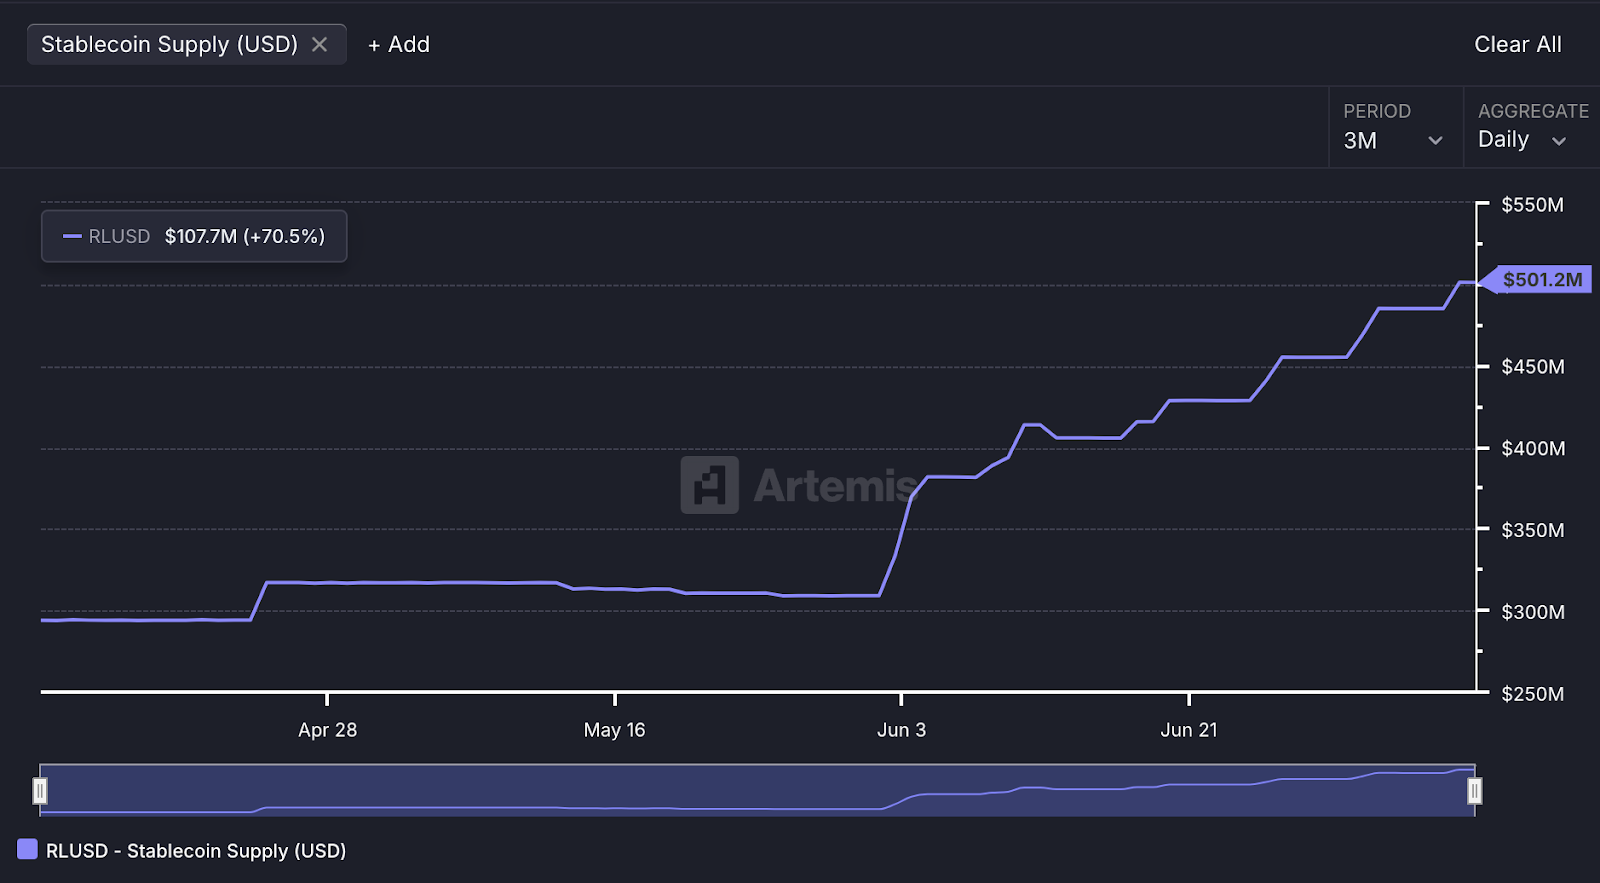This screenshot has width=1600, height=883.
Task: Click the May 16 x-axis label
Action: pyautogui.click(x=614, y=730)
